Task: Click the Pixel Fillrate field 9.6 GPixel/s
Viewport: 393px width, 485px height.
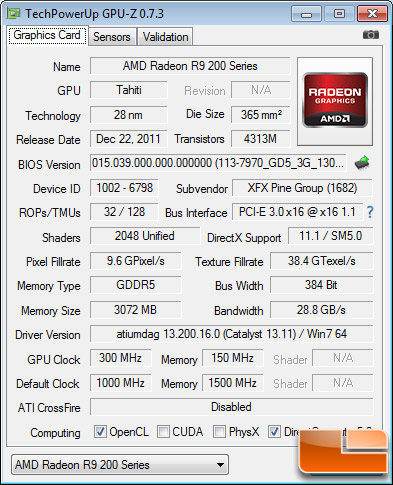Action: pyautogui.click(x=136, y=261)
